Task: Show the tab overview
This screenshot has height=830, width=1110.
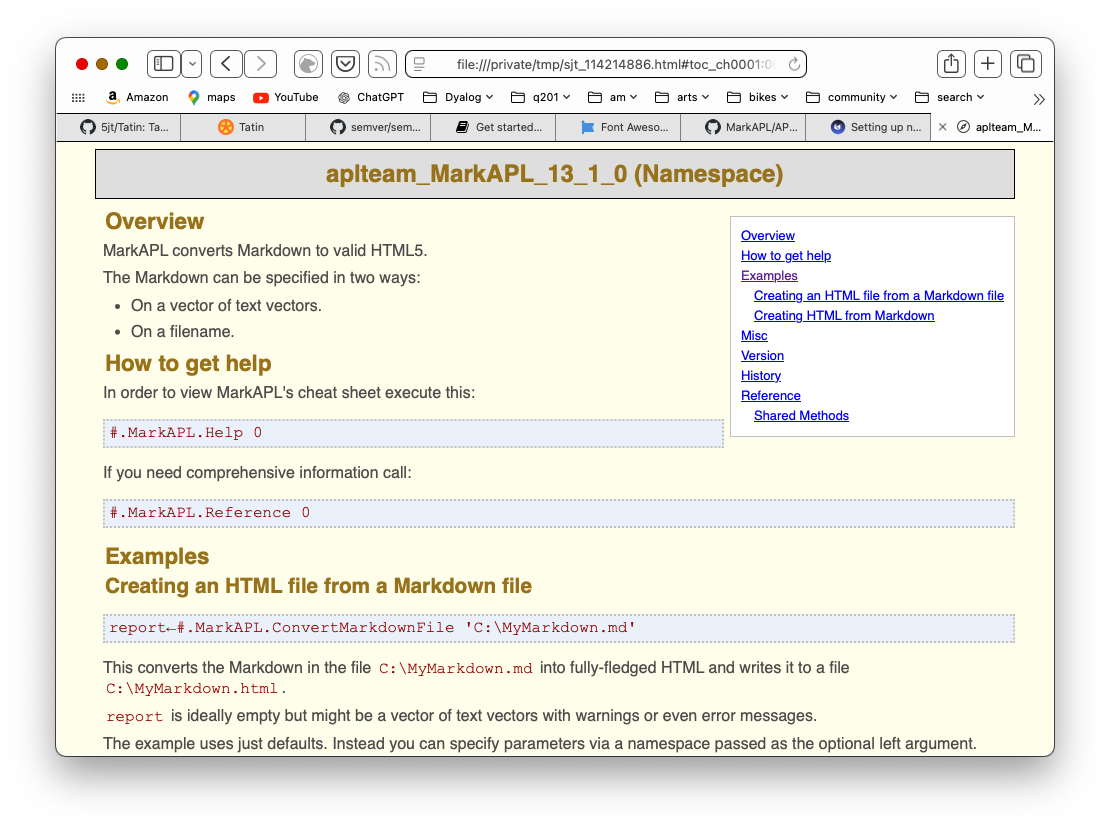Action: point(1025,64)
